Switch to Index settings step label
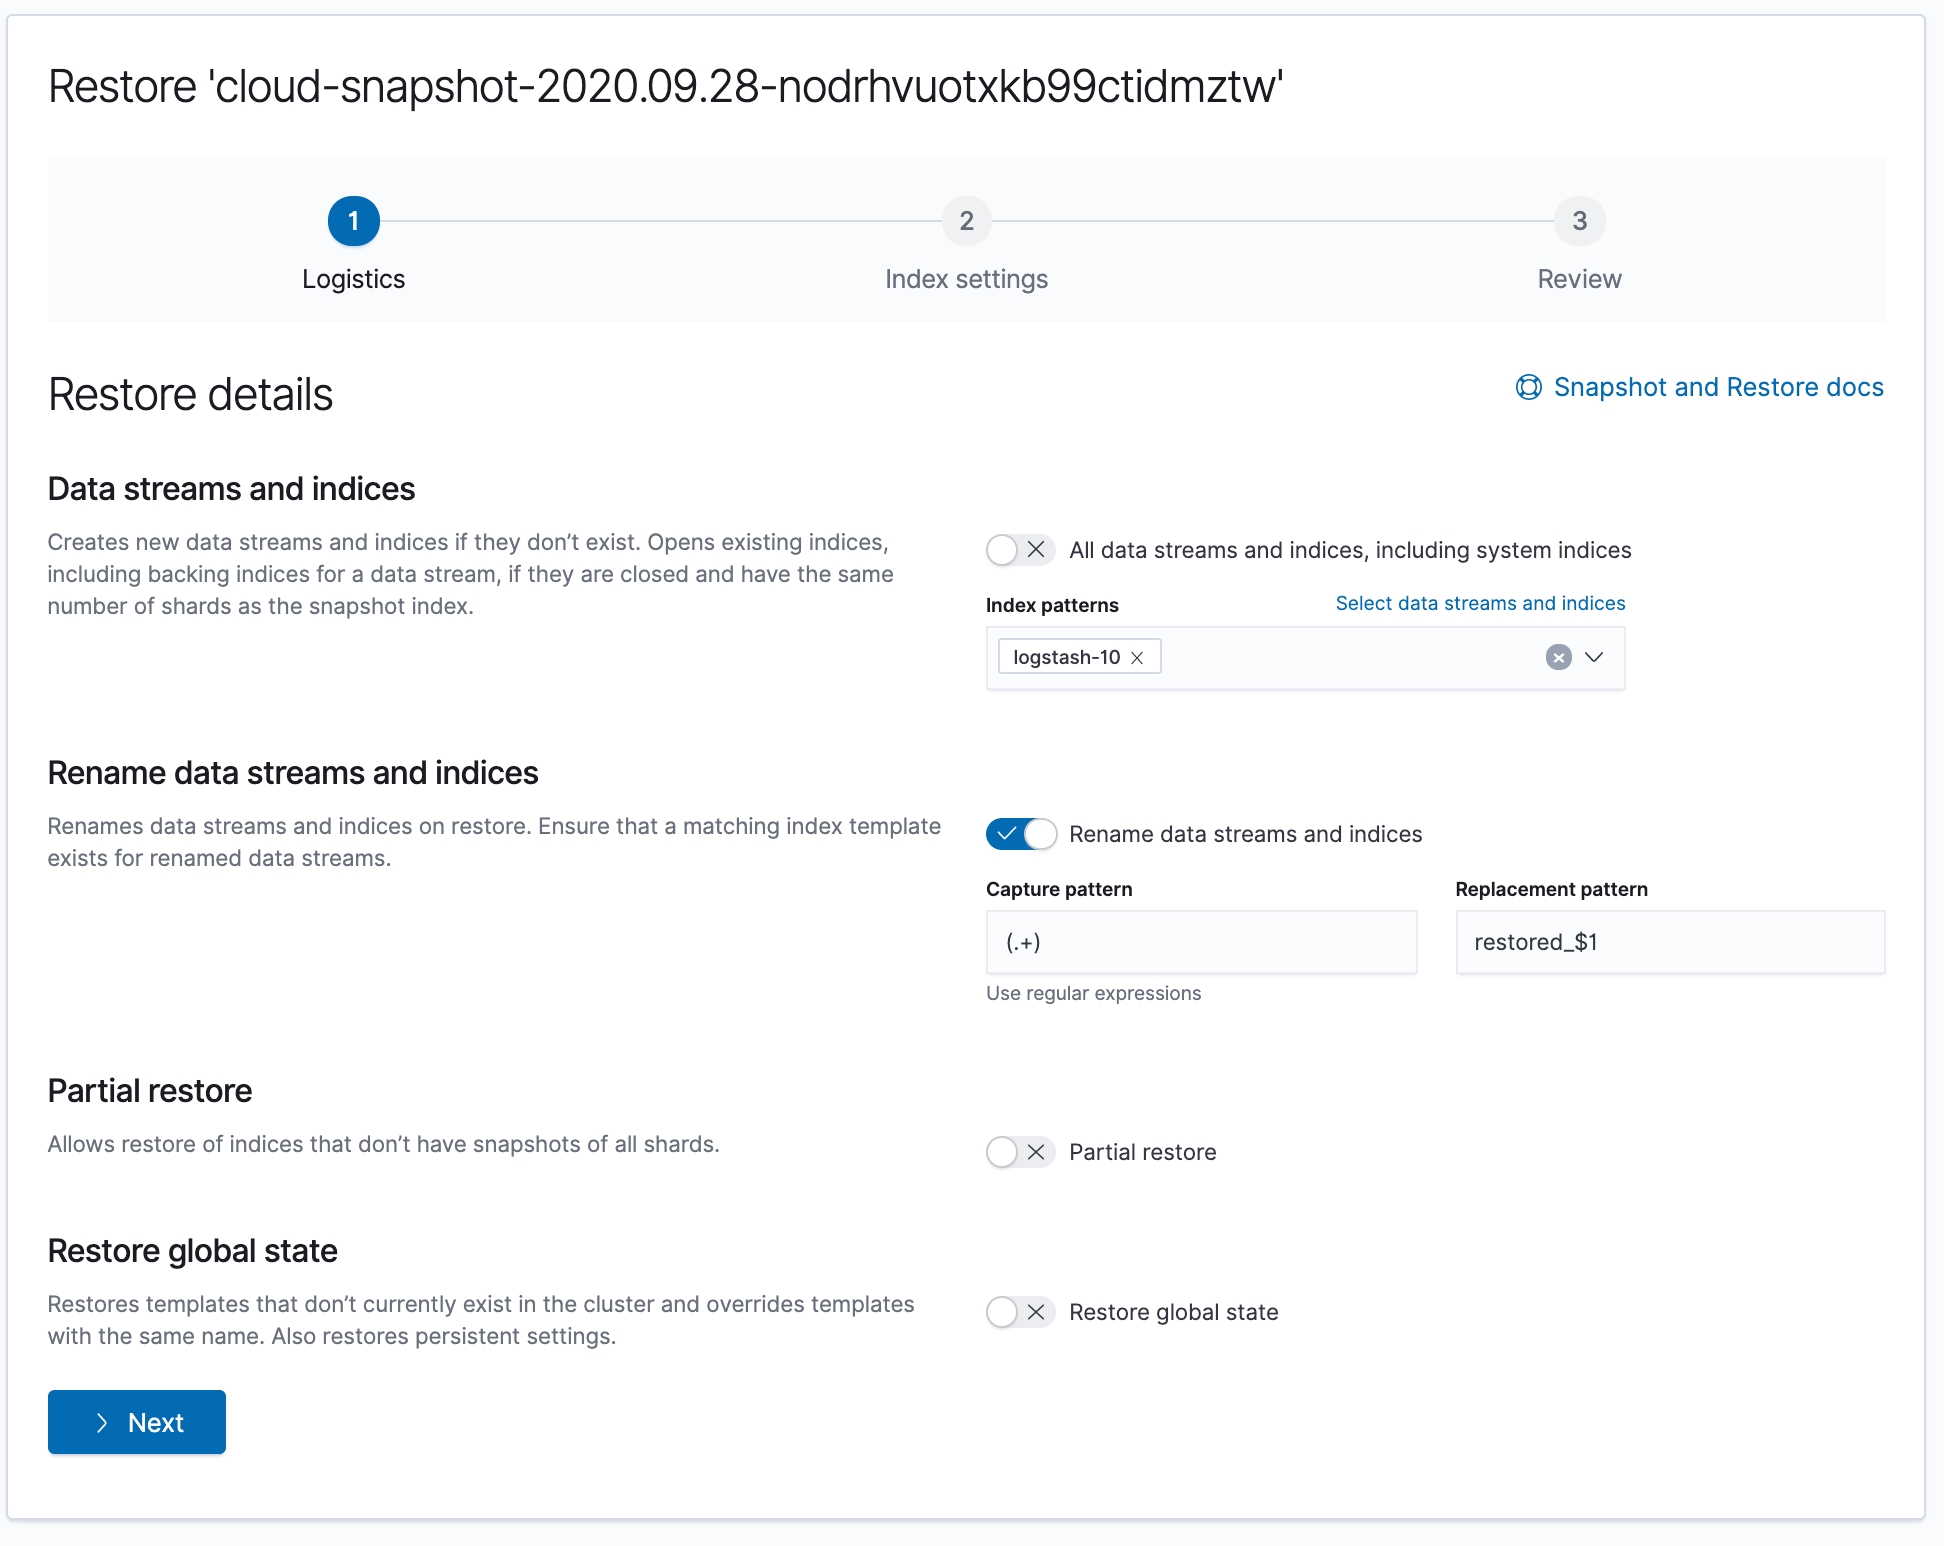Image resolution: width=1944 pixels, height=1546 pixels. coord(966,279)
